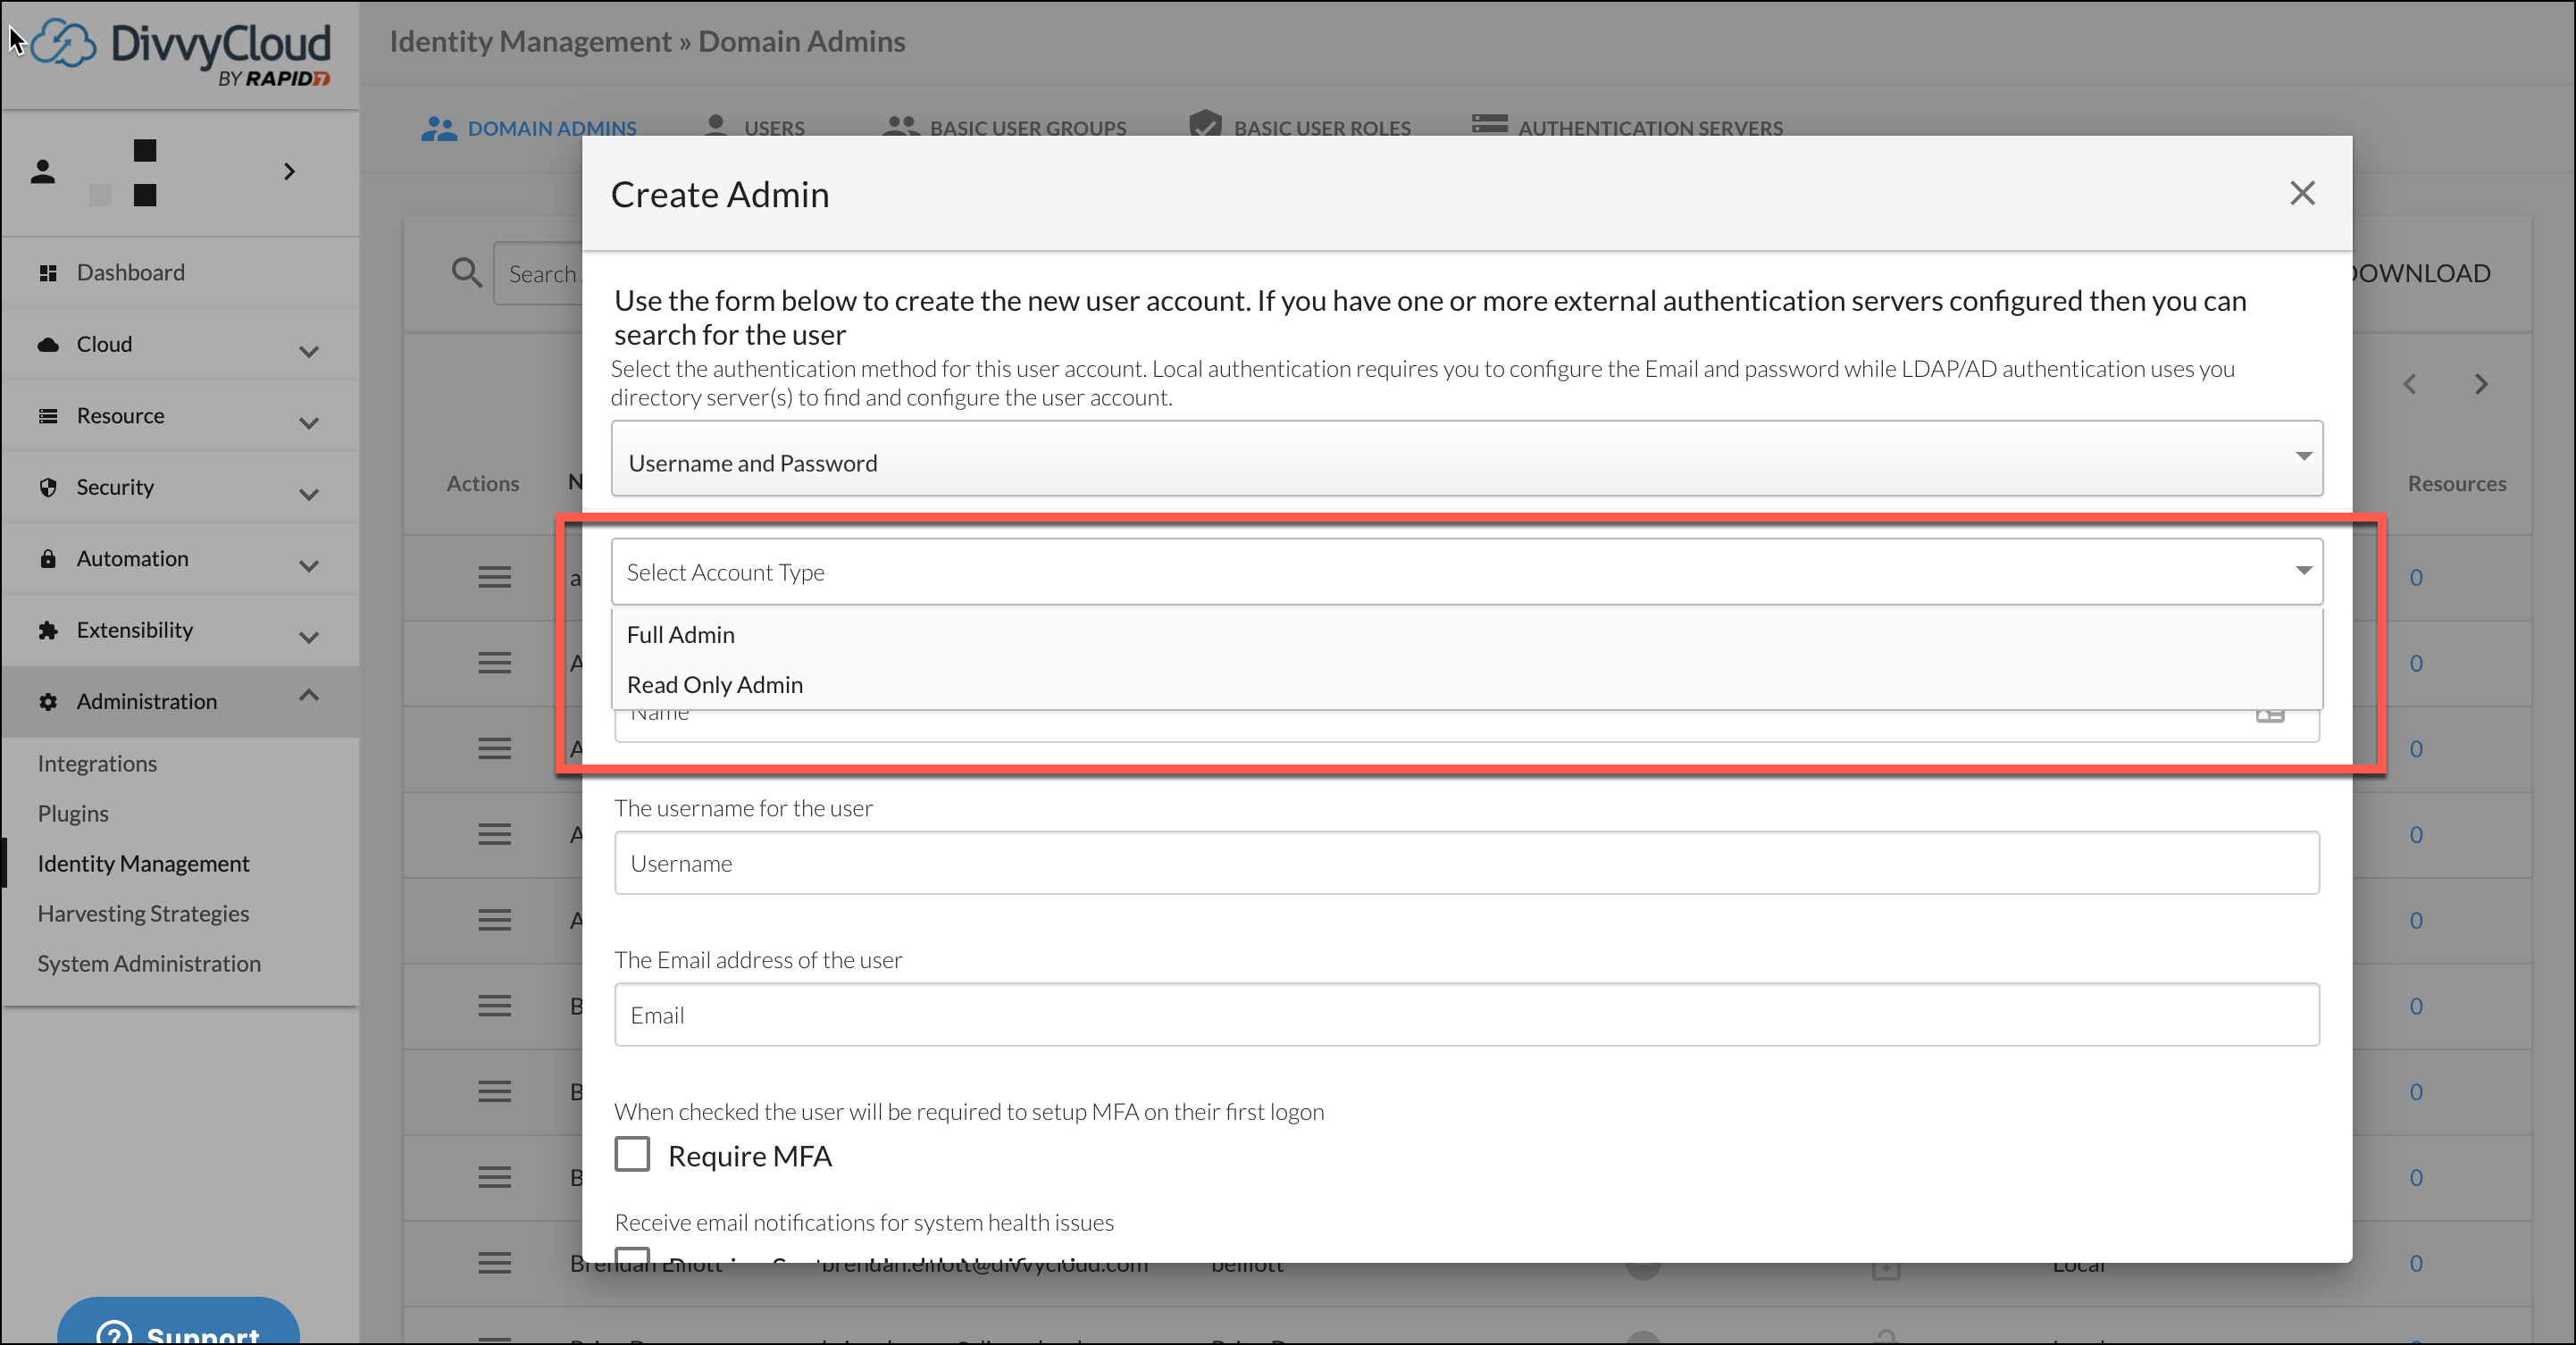Expand the Security section chevron
Screen dimensions: 2576x1345
pos(309,494)
